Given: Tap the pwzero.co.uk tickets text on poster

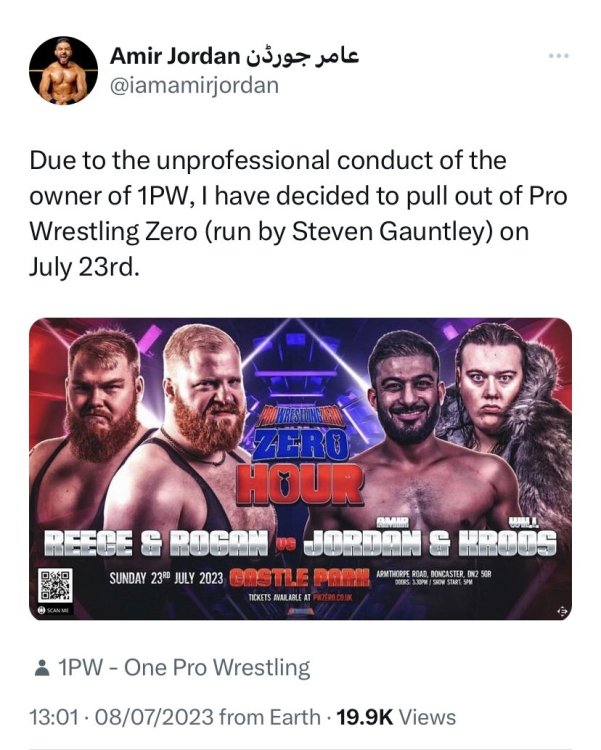Looking at the screenshot, I should point(300,597).
